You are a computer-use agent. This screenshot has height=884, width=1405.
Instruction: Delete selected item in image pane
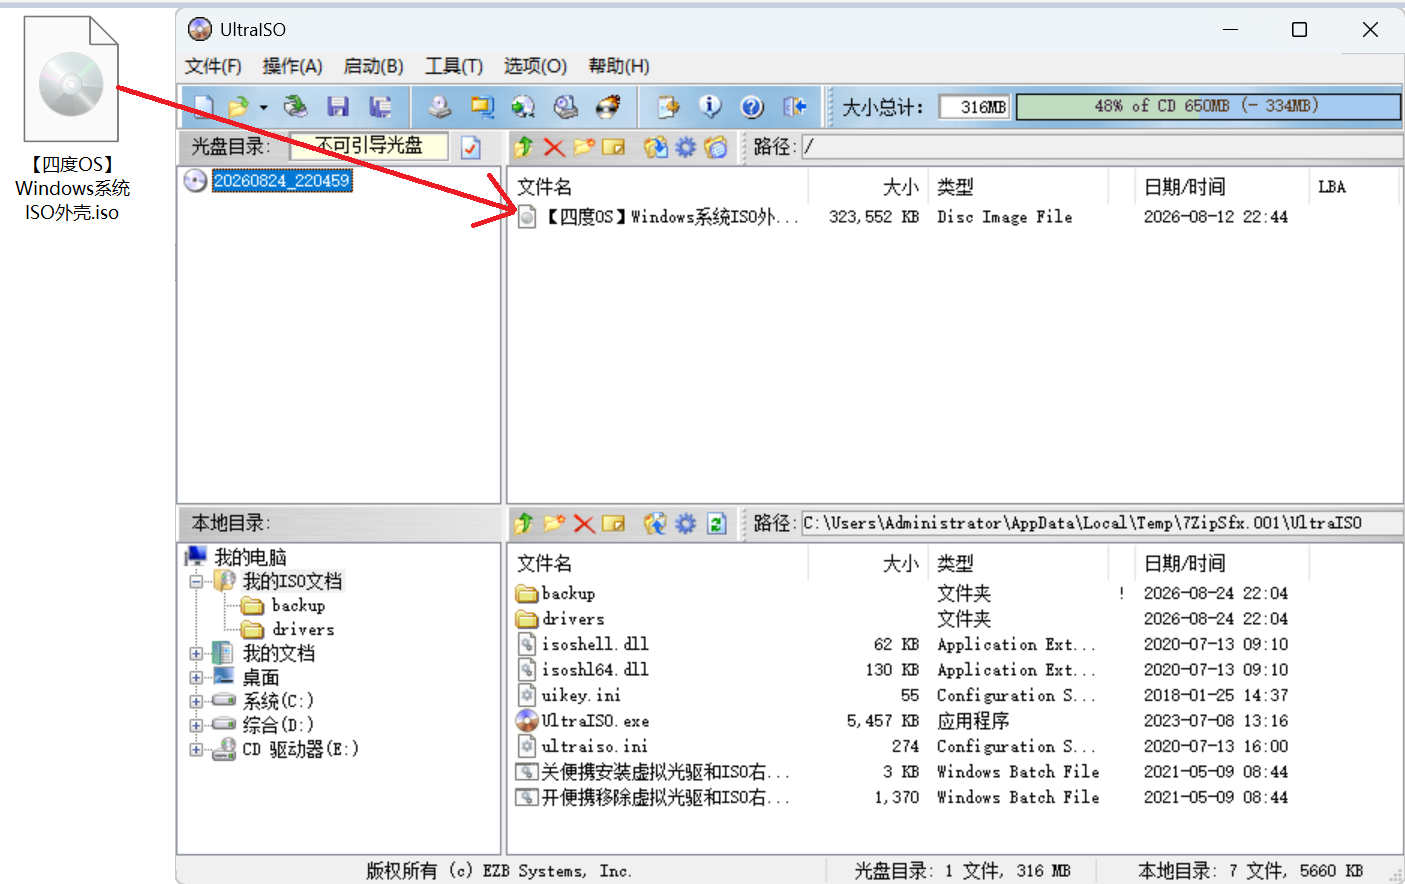pos(554,148)
